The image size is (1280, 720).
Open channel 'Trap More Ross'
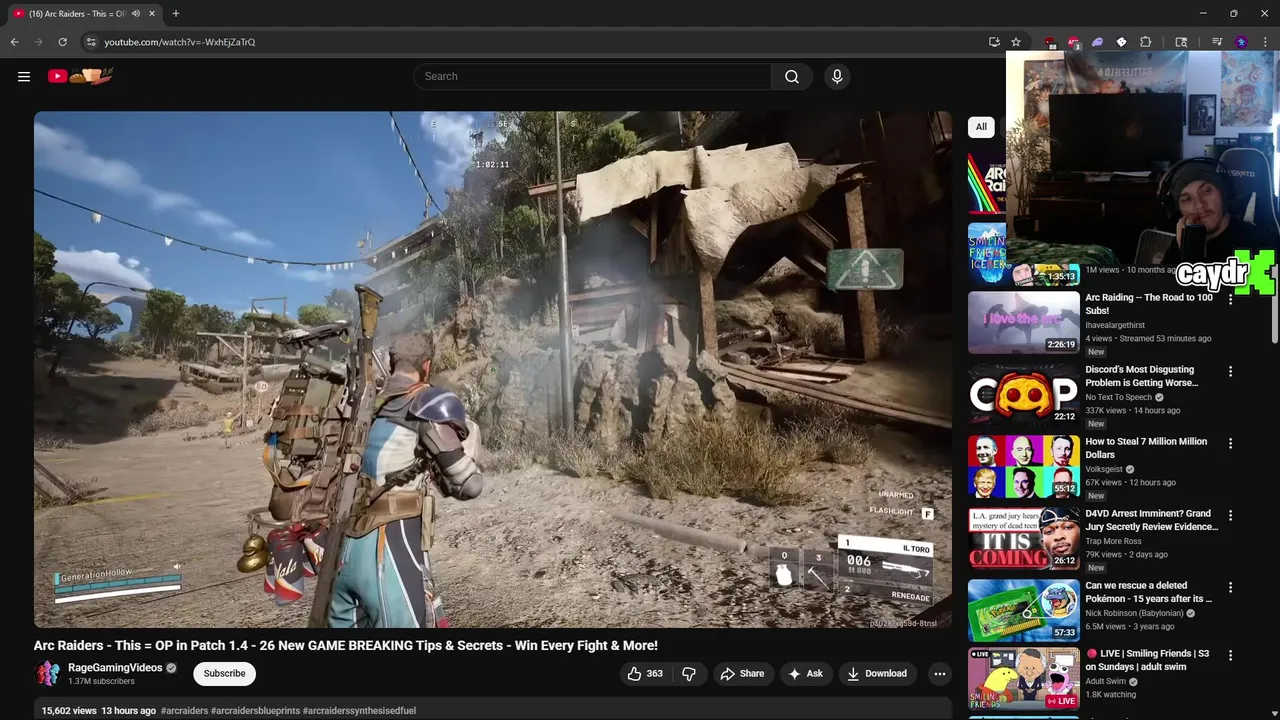[x=1113, y=541]
